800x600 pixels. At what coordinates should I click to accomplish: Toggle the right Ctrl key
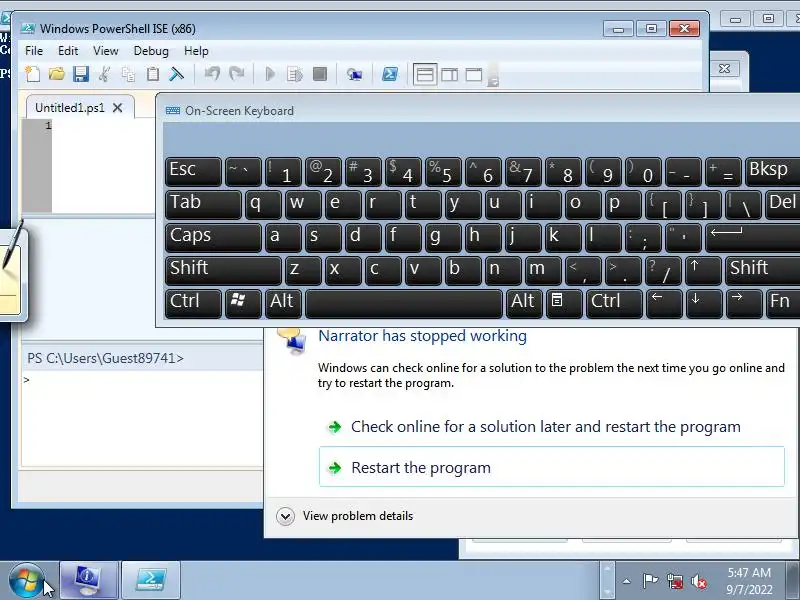[x=614, y=304]
